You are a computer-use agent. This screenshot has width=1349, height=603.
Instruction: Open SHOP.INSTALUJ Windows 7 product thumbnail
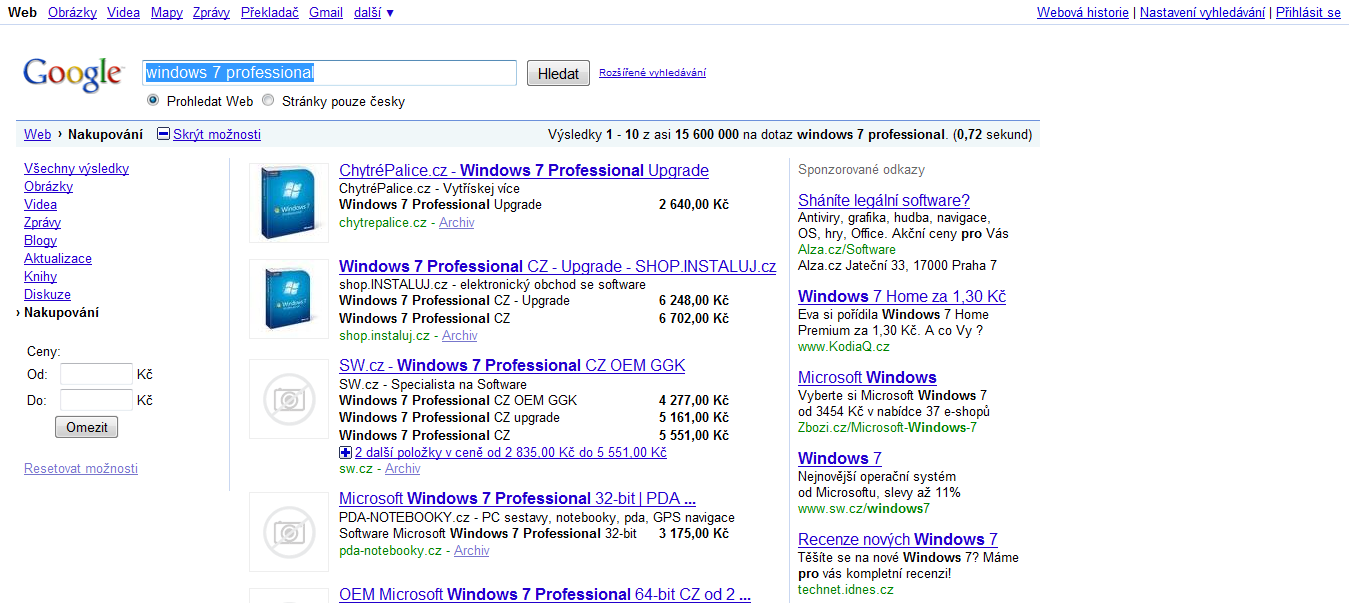coord(289,299)
